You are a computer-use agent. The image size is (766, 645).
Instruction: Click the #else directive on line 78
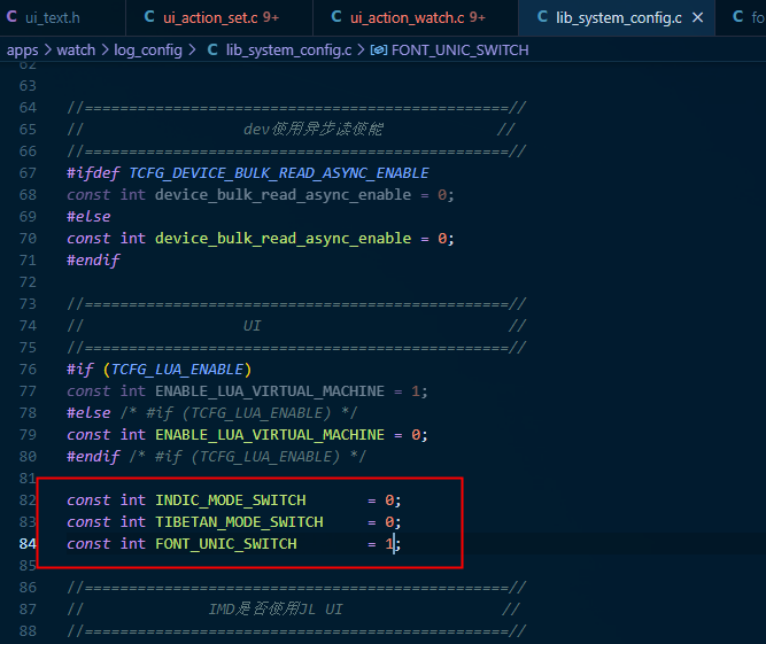(x=88, y=413)
